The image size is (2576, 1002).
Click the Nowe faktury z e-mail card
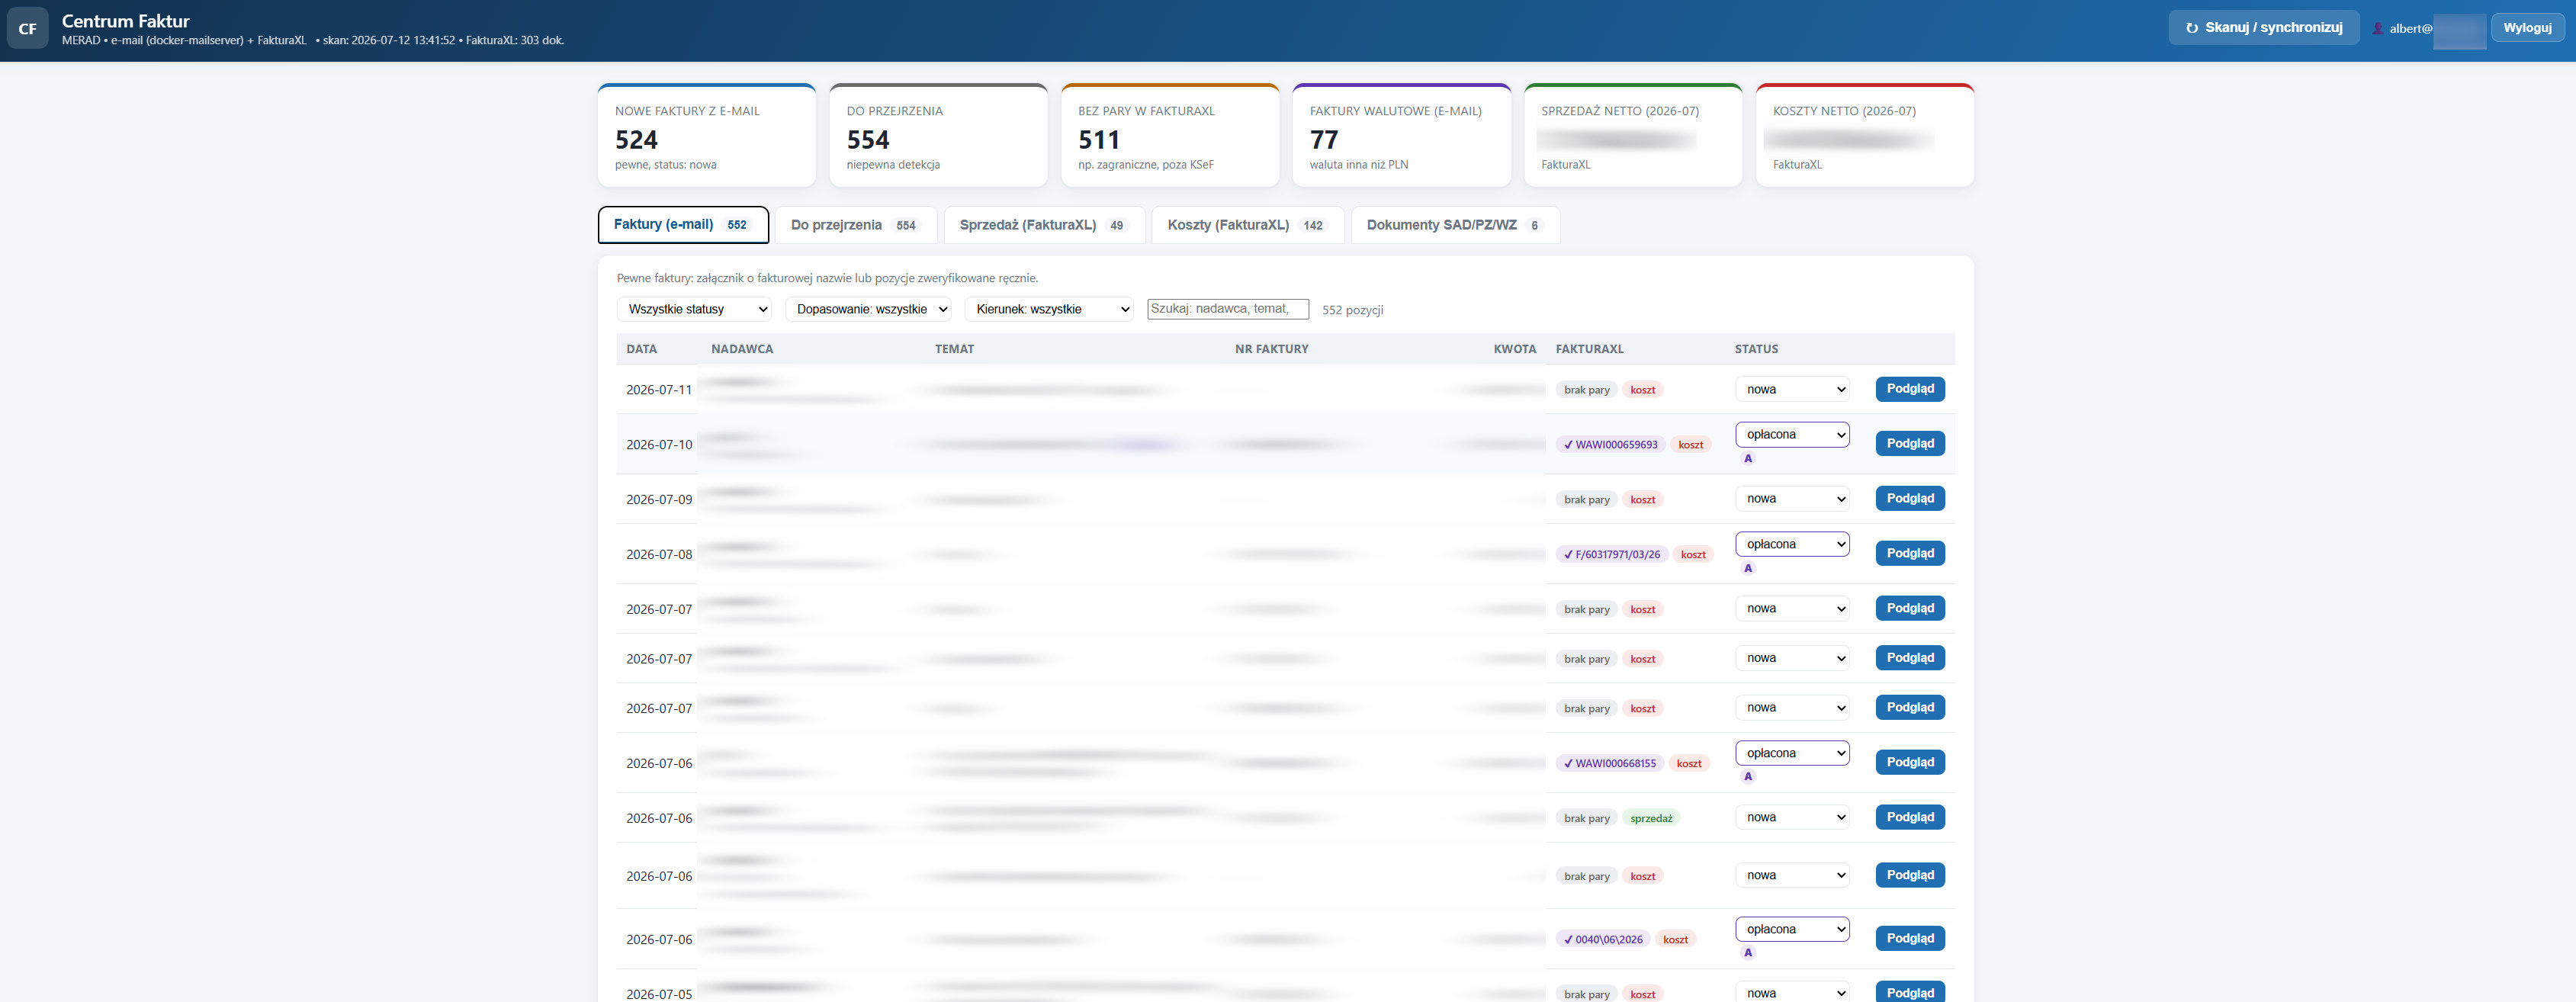[707, 136]
